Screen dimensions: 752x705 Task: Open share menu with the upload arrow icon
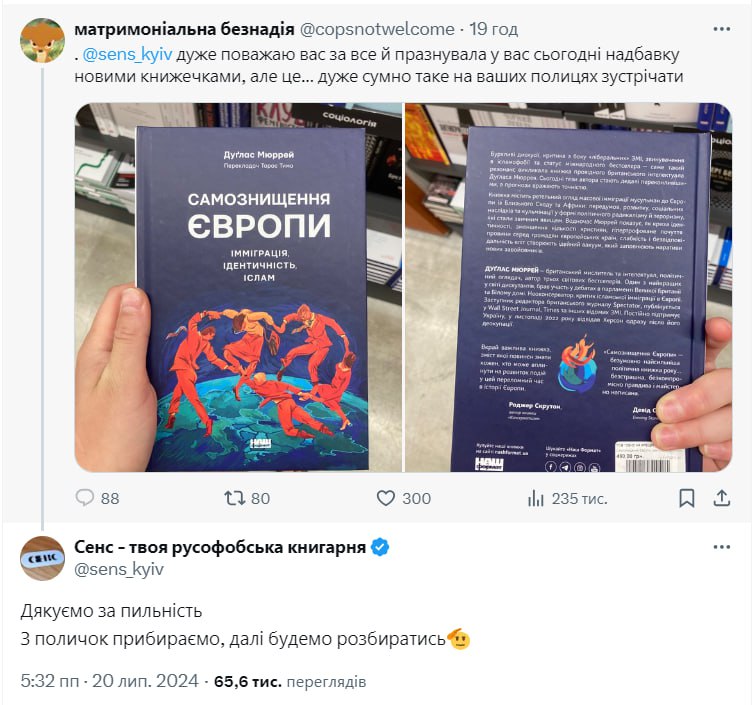(721, 498)
